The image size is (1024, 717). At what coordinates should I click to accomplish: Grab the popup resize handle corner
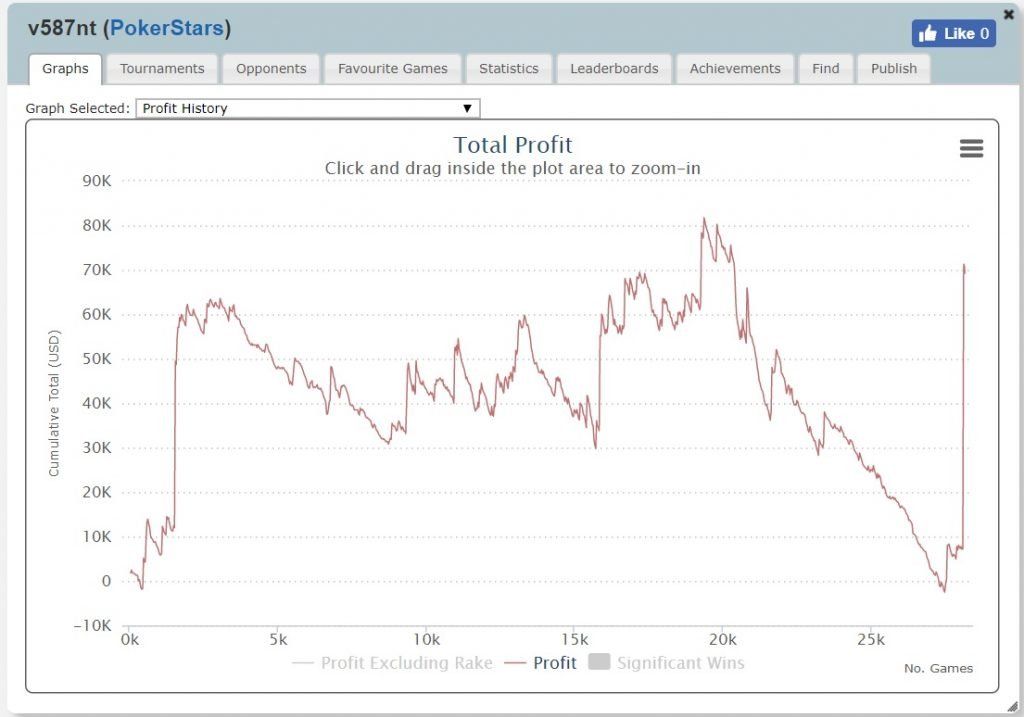[1012, 707]
